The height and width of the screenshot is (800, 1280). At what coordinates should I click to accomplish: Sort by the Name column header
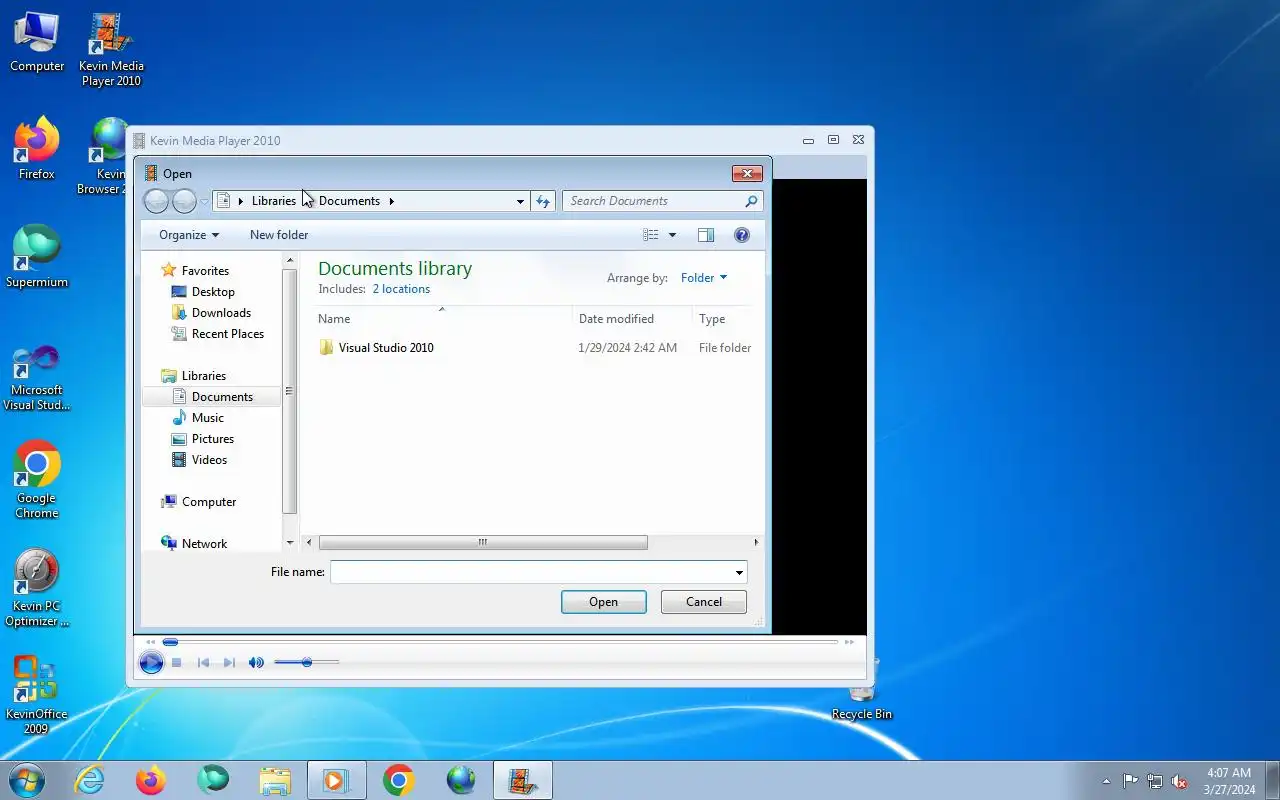pos(444,319)
